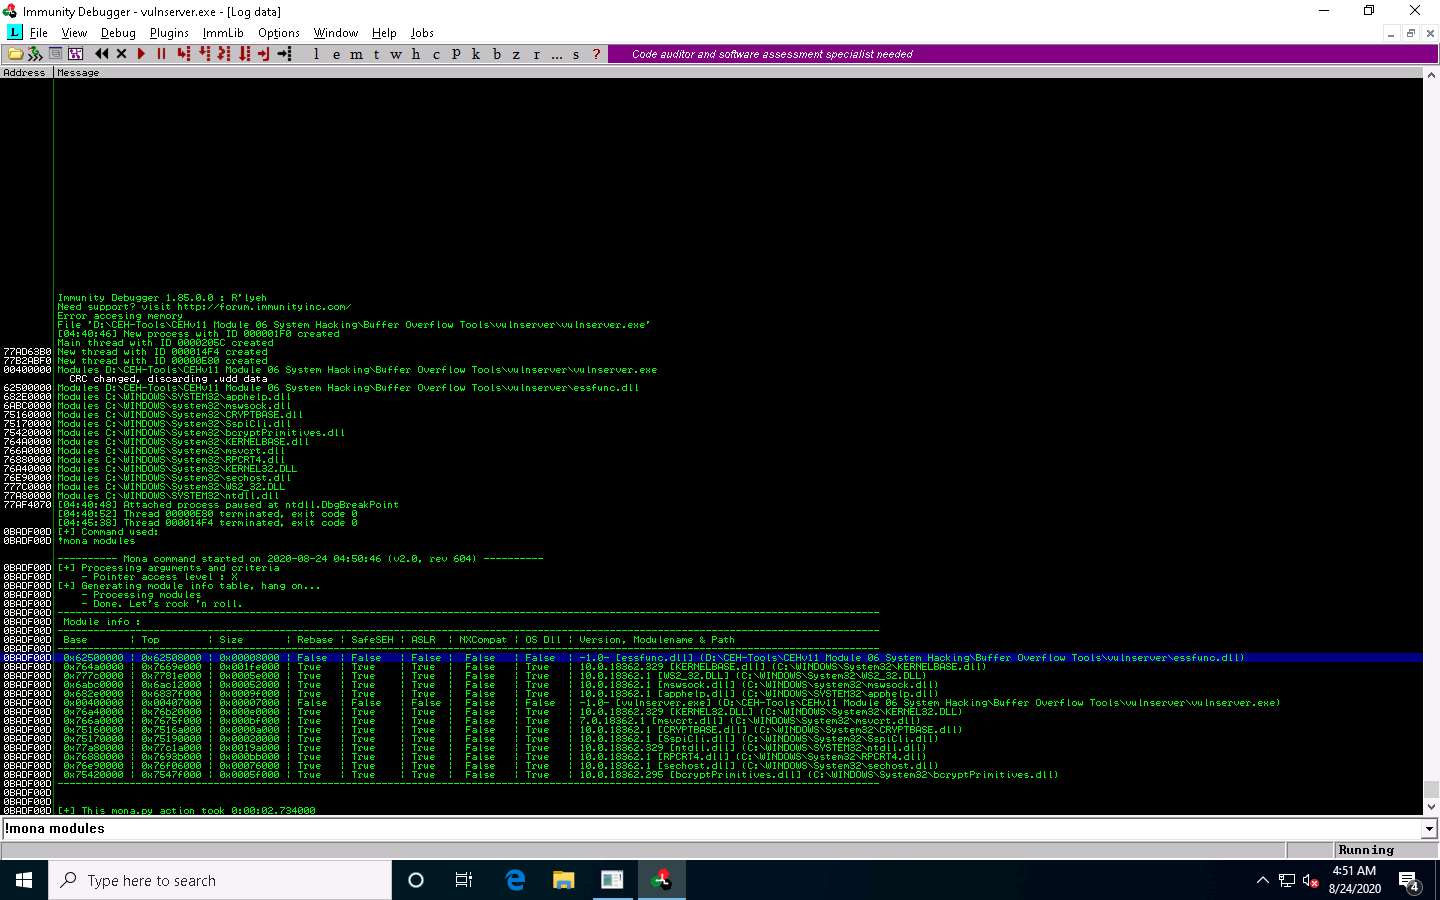Image resolution: width=1440 pixels, height=900 pixels.
Task: Click the Address column header
Action: (25, 73)
